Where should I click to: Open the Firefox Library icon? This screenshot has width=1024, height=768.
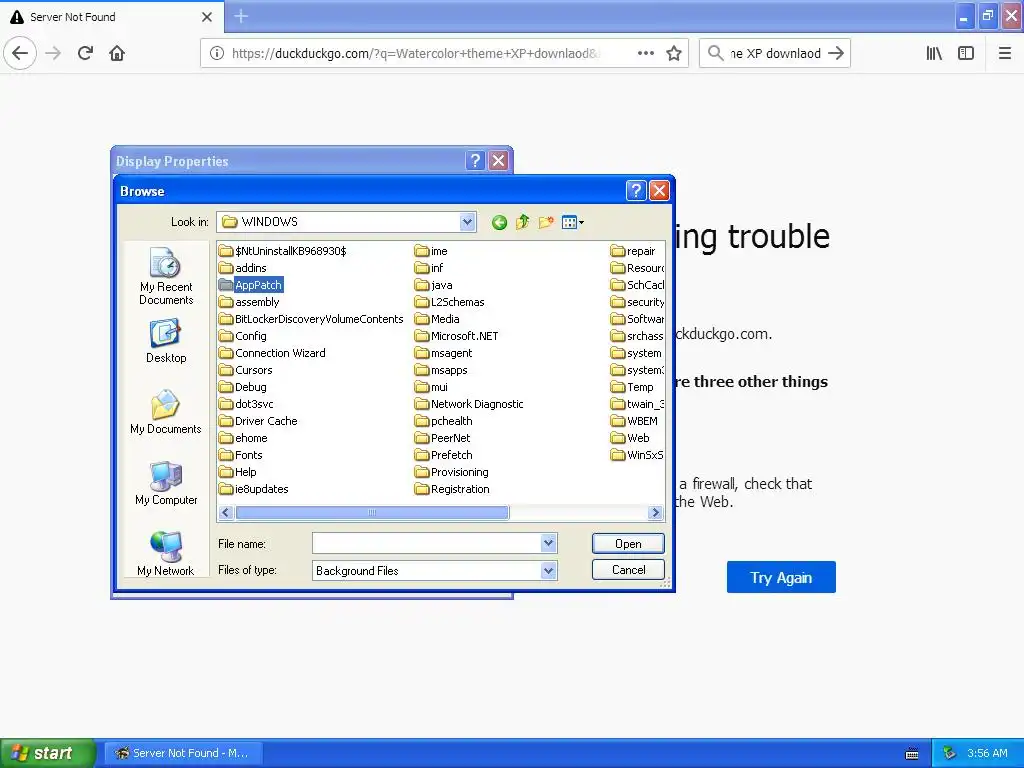tap(934, 54)
